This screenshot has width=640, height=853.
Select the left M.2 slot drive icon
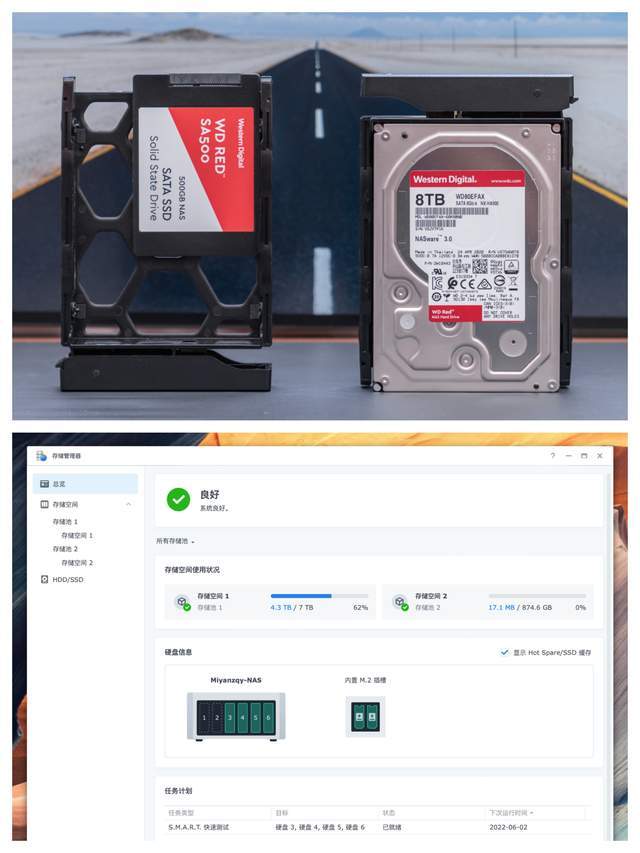(359, 717)
